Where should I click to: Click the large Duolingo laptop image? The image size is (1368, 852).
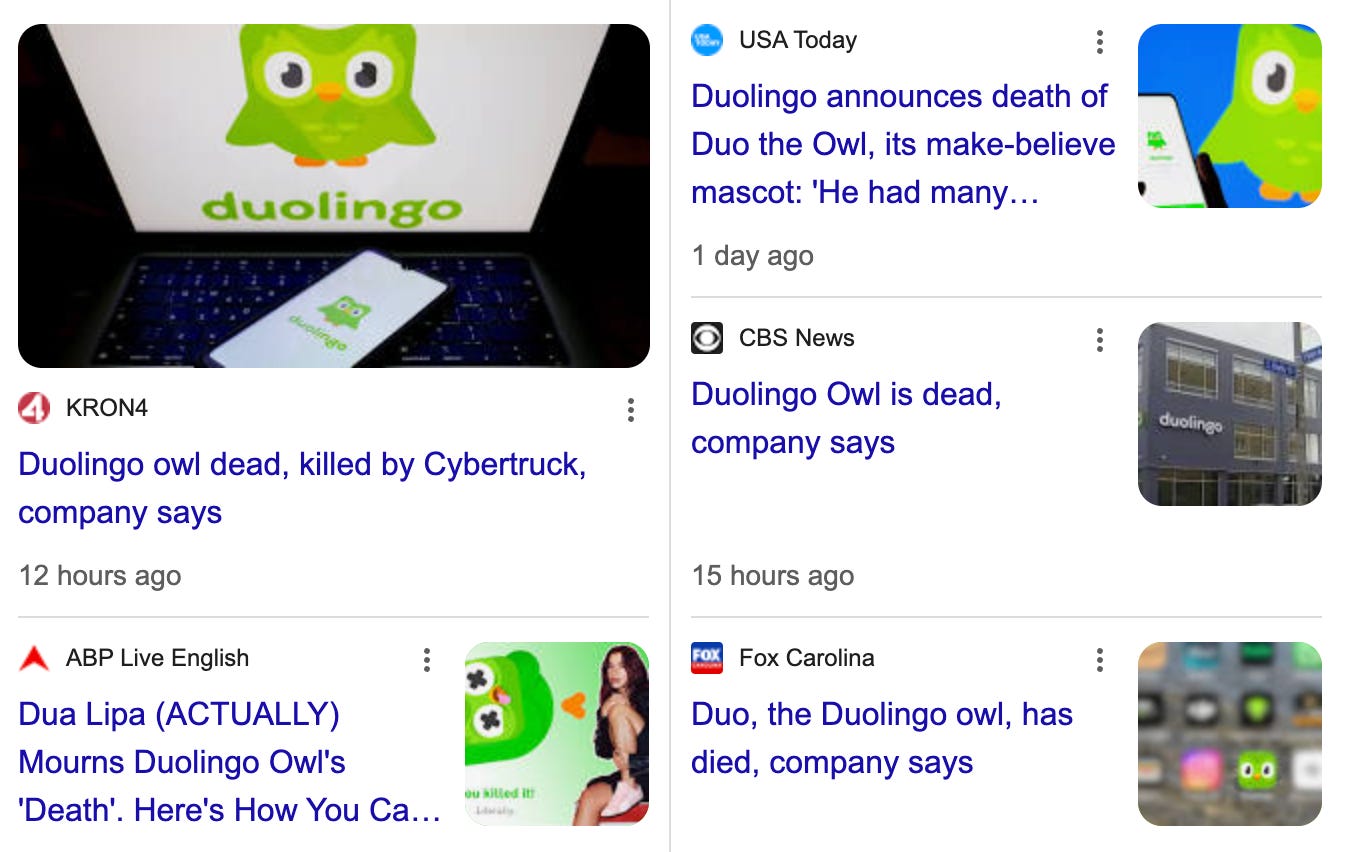tap(334, 196)
